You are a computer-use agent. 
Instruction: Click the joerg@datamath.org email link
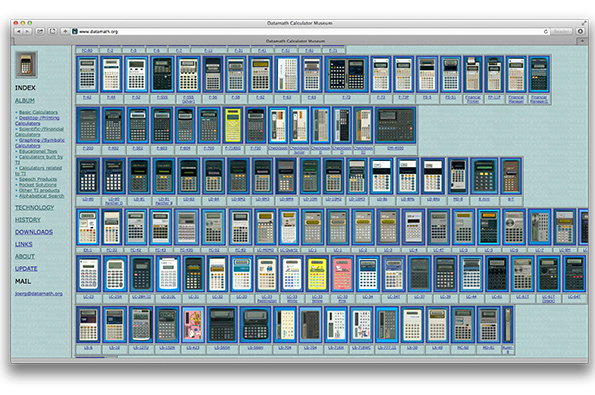[x=39, y=293]
